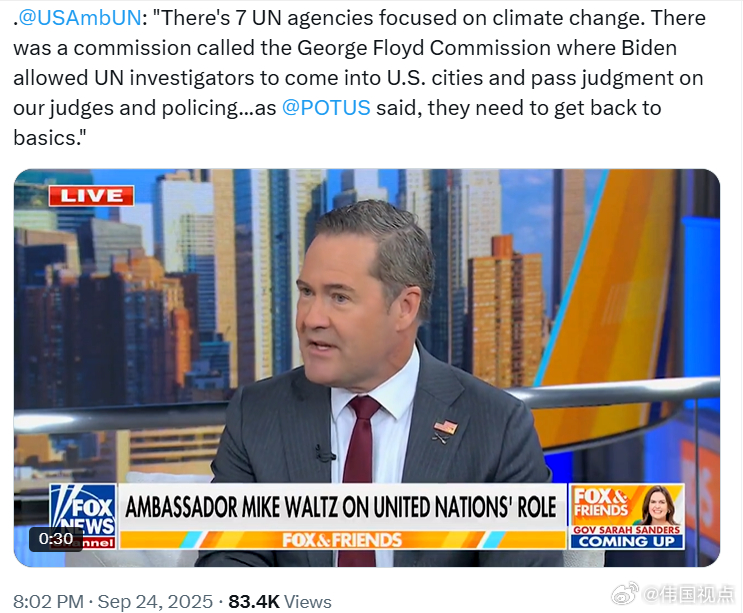The height and width of the screenshot is (613, 743).
Task: Click the lapel microphone on the jacket
Action: tap(325, 454)
